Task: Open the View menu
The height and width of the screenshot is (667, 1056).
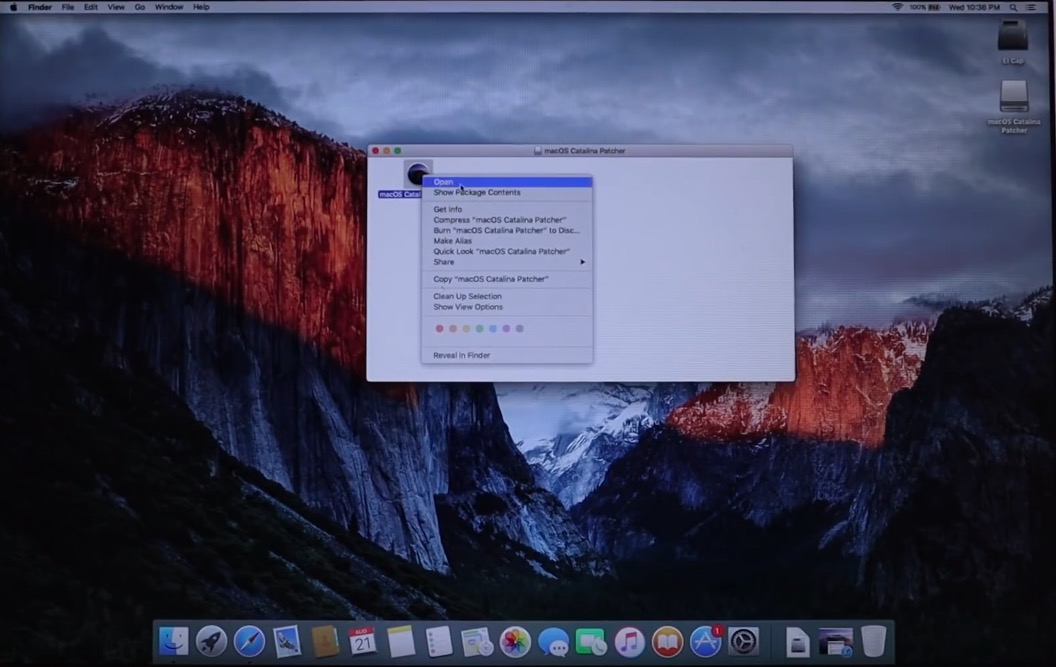Action: 116,7
